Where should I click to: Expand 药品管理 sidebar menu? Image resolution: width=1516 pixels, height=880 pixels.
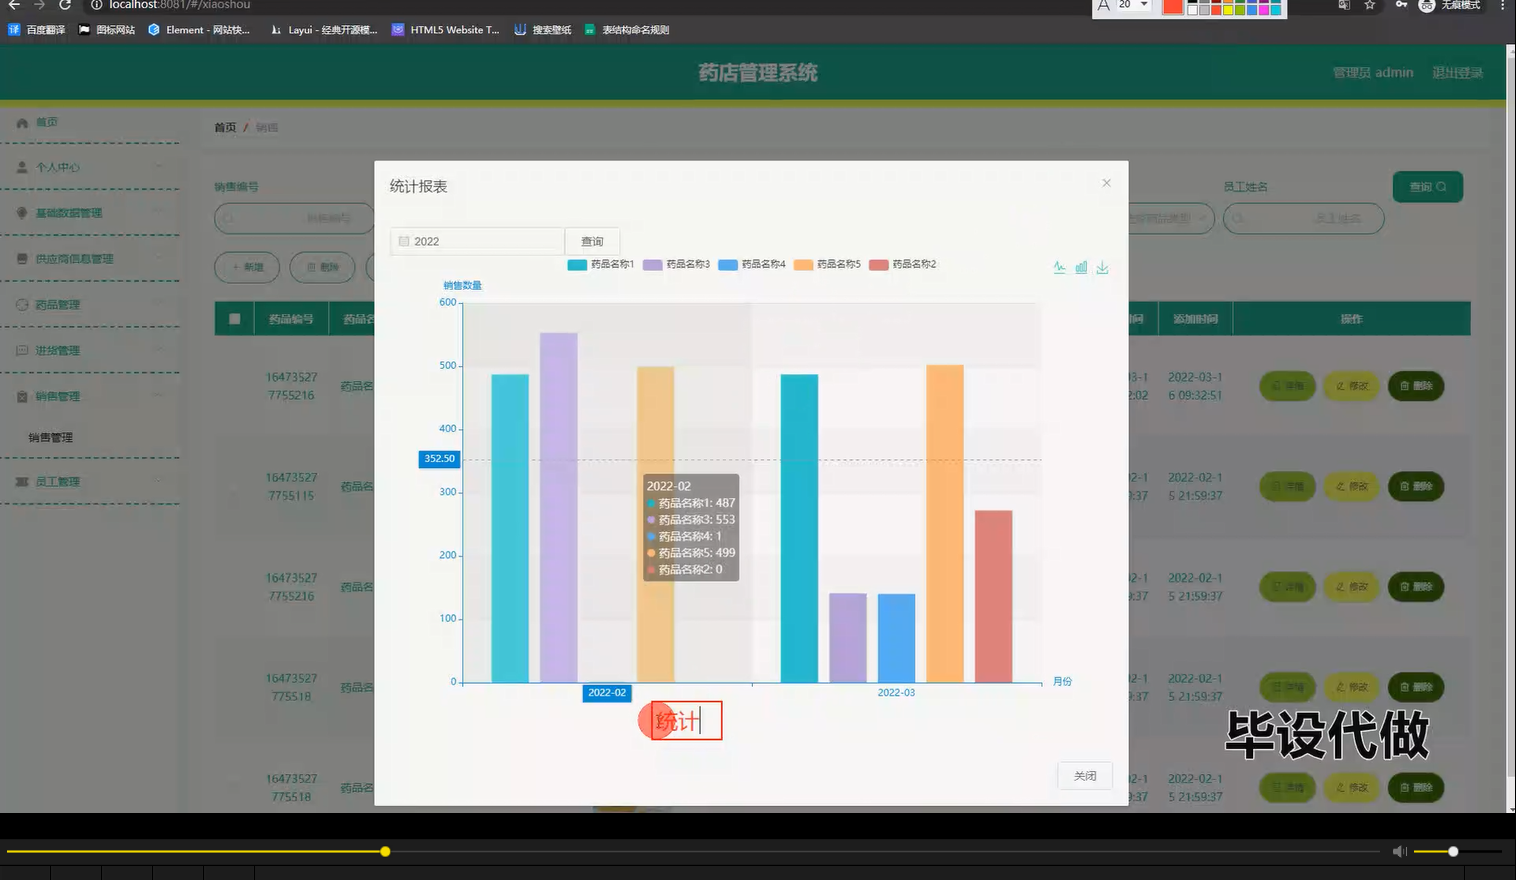[x=90, y=305]
